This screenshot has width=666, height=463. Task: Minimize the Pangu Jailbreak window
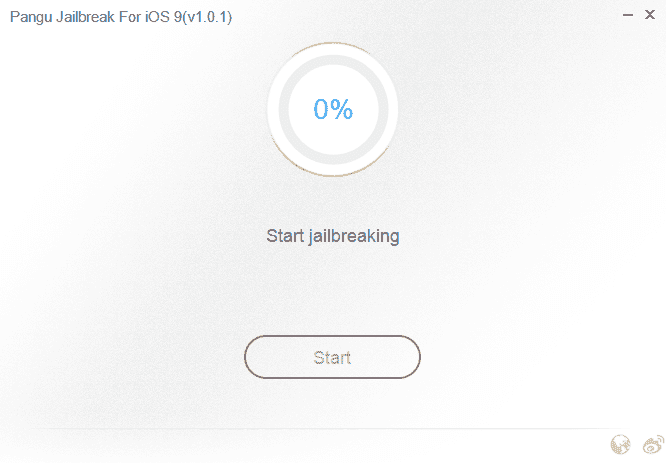[x=628, y=15]
